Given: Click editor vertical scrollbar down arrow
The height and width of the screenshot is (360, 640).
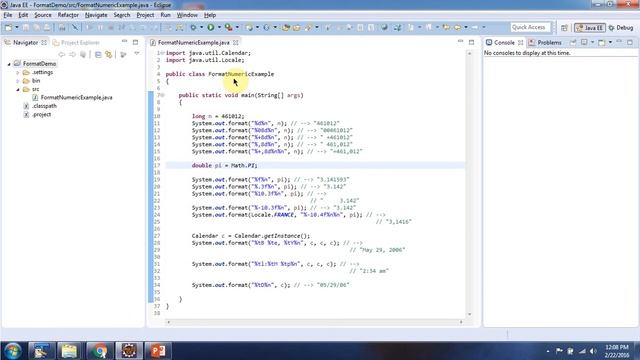Looking at the screenshot, I should click(x=469, y=314).
